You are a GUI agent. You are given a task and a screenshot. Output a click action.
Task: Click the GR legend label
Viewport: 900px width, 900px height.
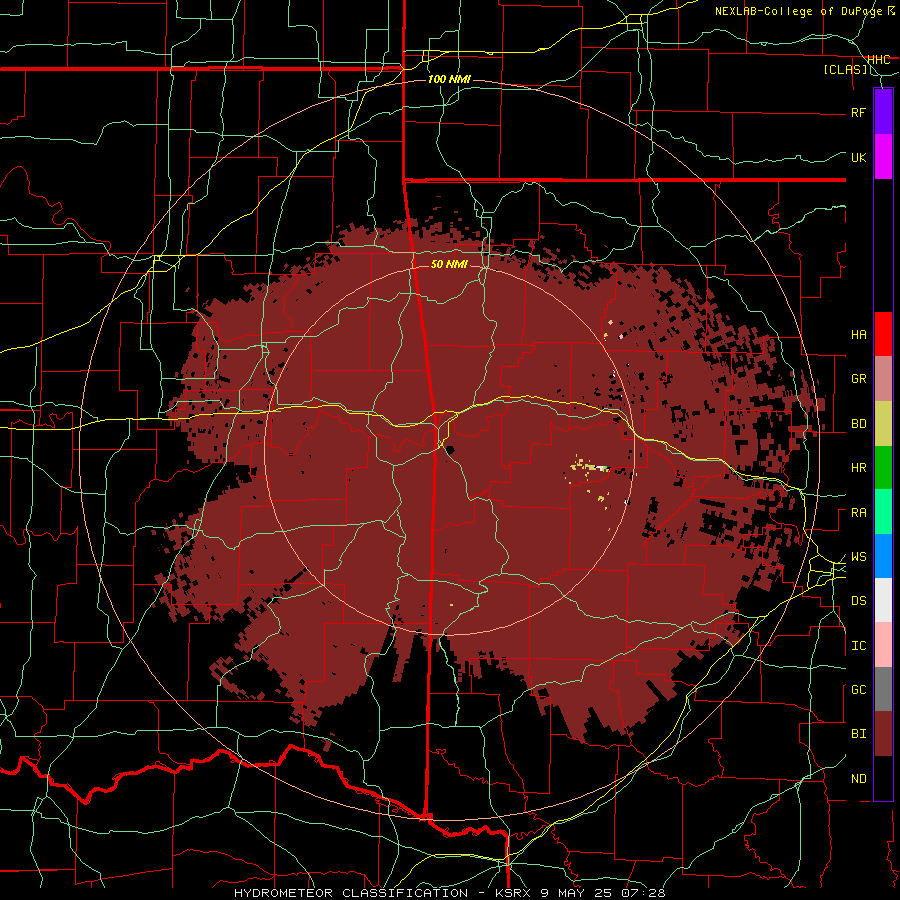[859, 379]
